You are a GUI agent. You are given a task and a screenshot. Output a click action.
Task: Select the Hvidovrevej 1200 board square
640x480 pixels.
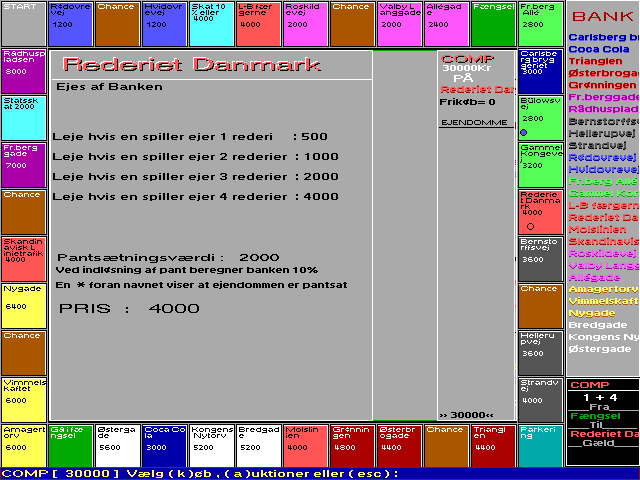click(164, 24)
